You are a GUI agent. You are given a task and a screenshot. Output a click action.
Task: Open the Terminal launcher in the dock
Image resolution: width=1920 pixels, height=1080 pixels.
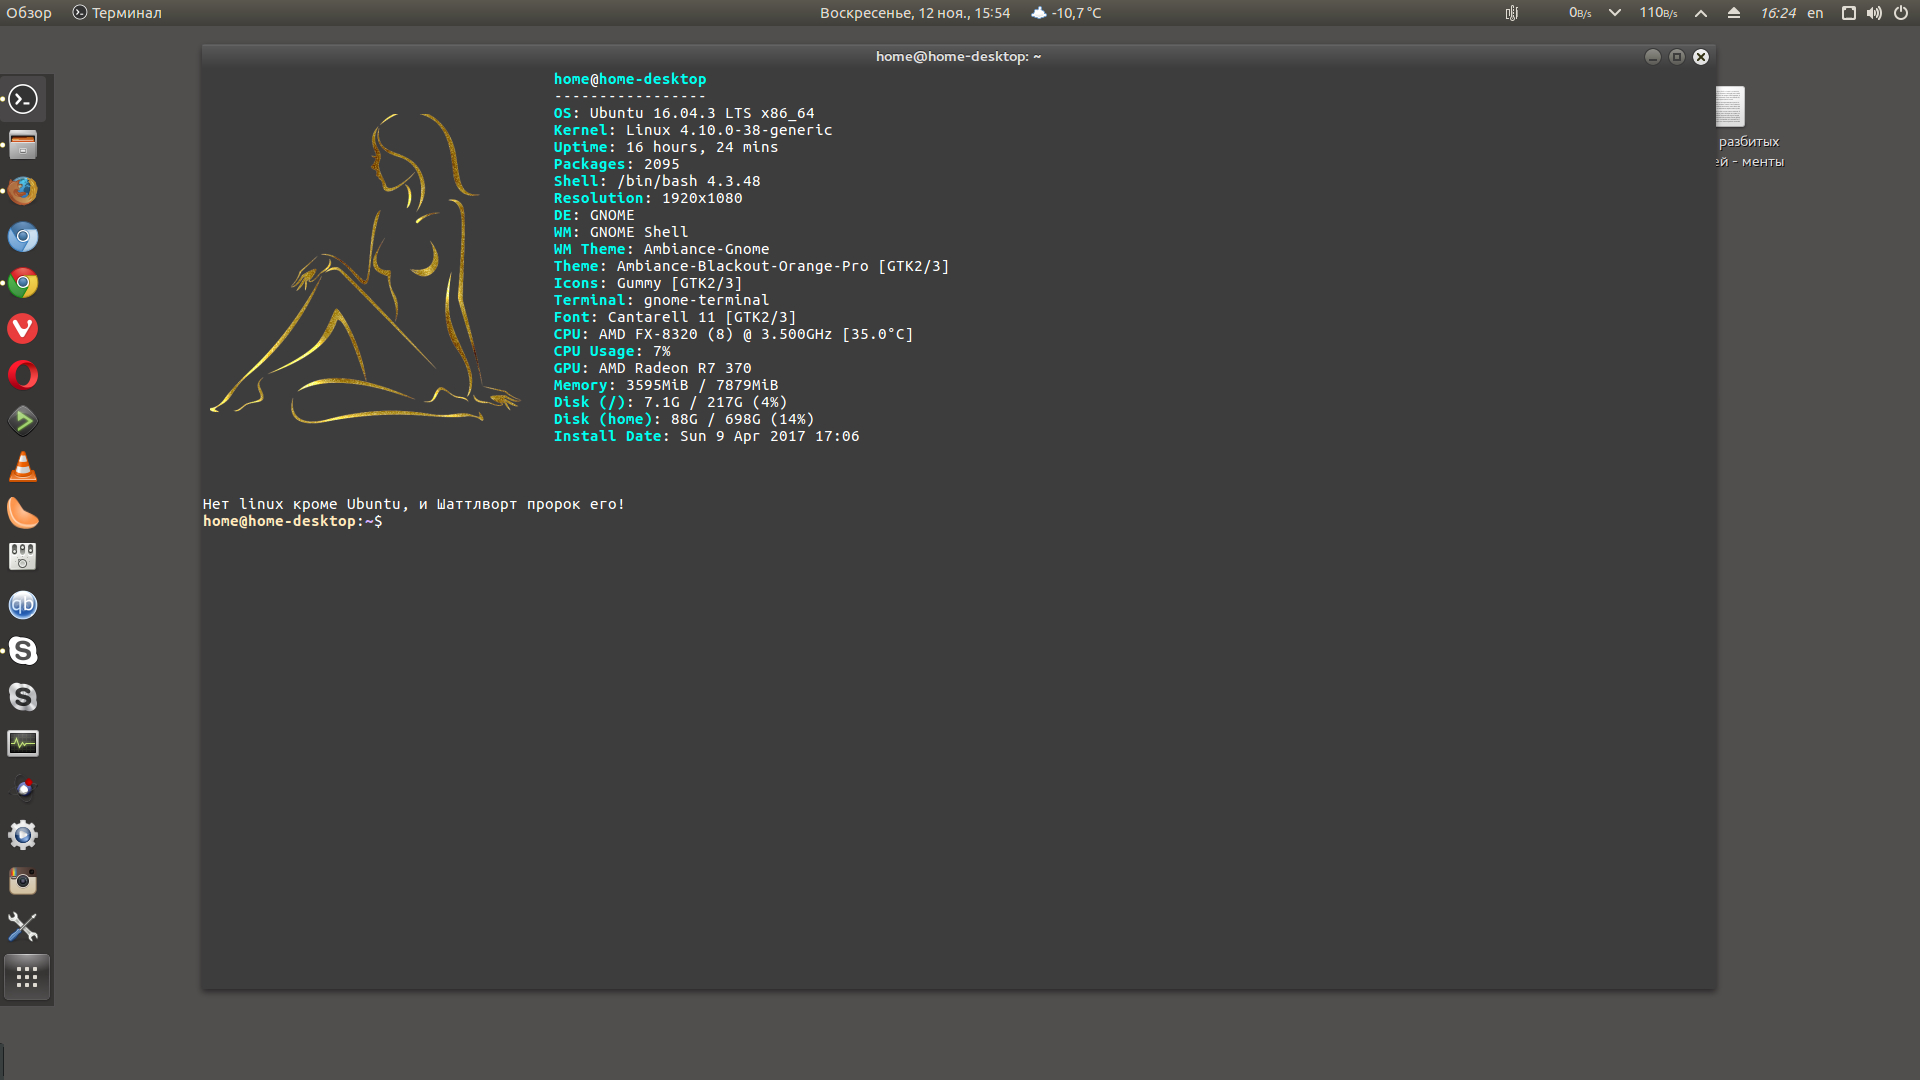[23, 99]
